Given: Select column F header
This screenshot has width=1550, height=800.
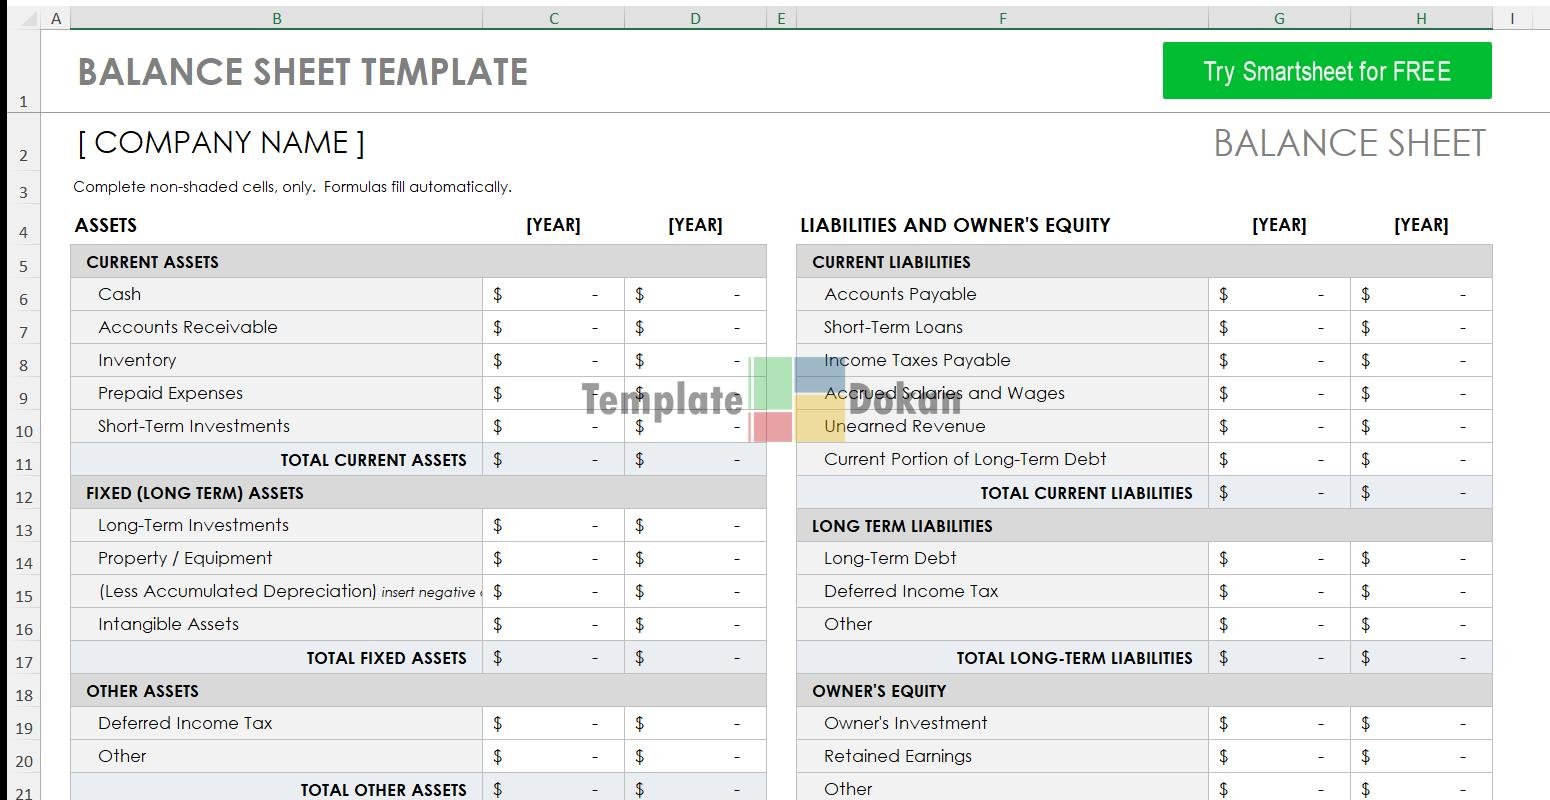Looking at the screenshot, I should (x=1002, y=18).
